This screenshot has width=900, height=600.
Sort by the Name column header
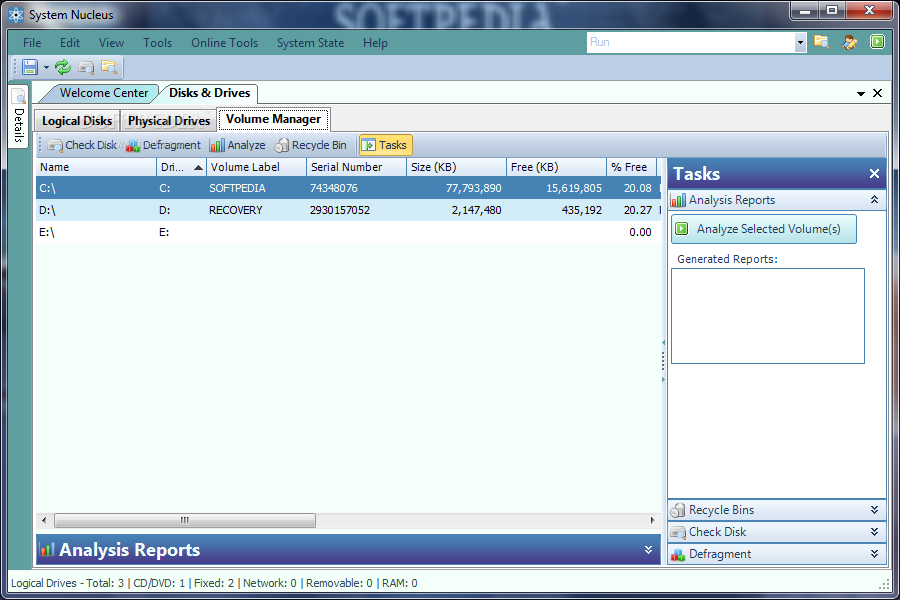[x=96, y=167]
